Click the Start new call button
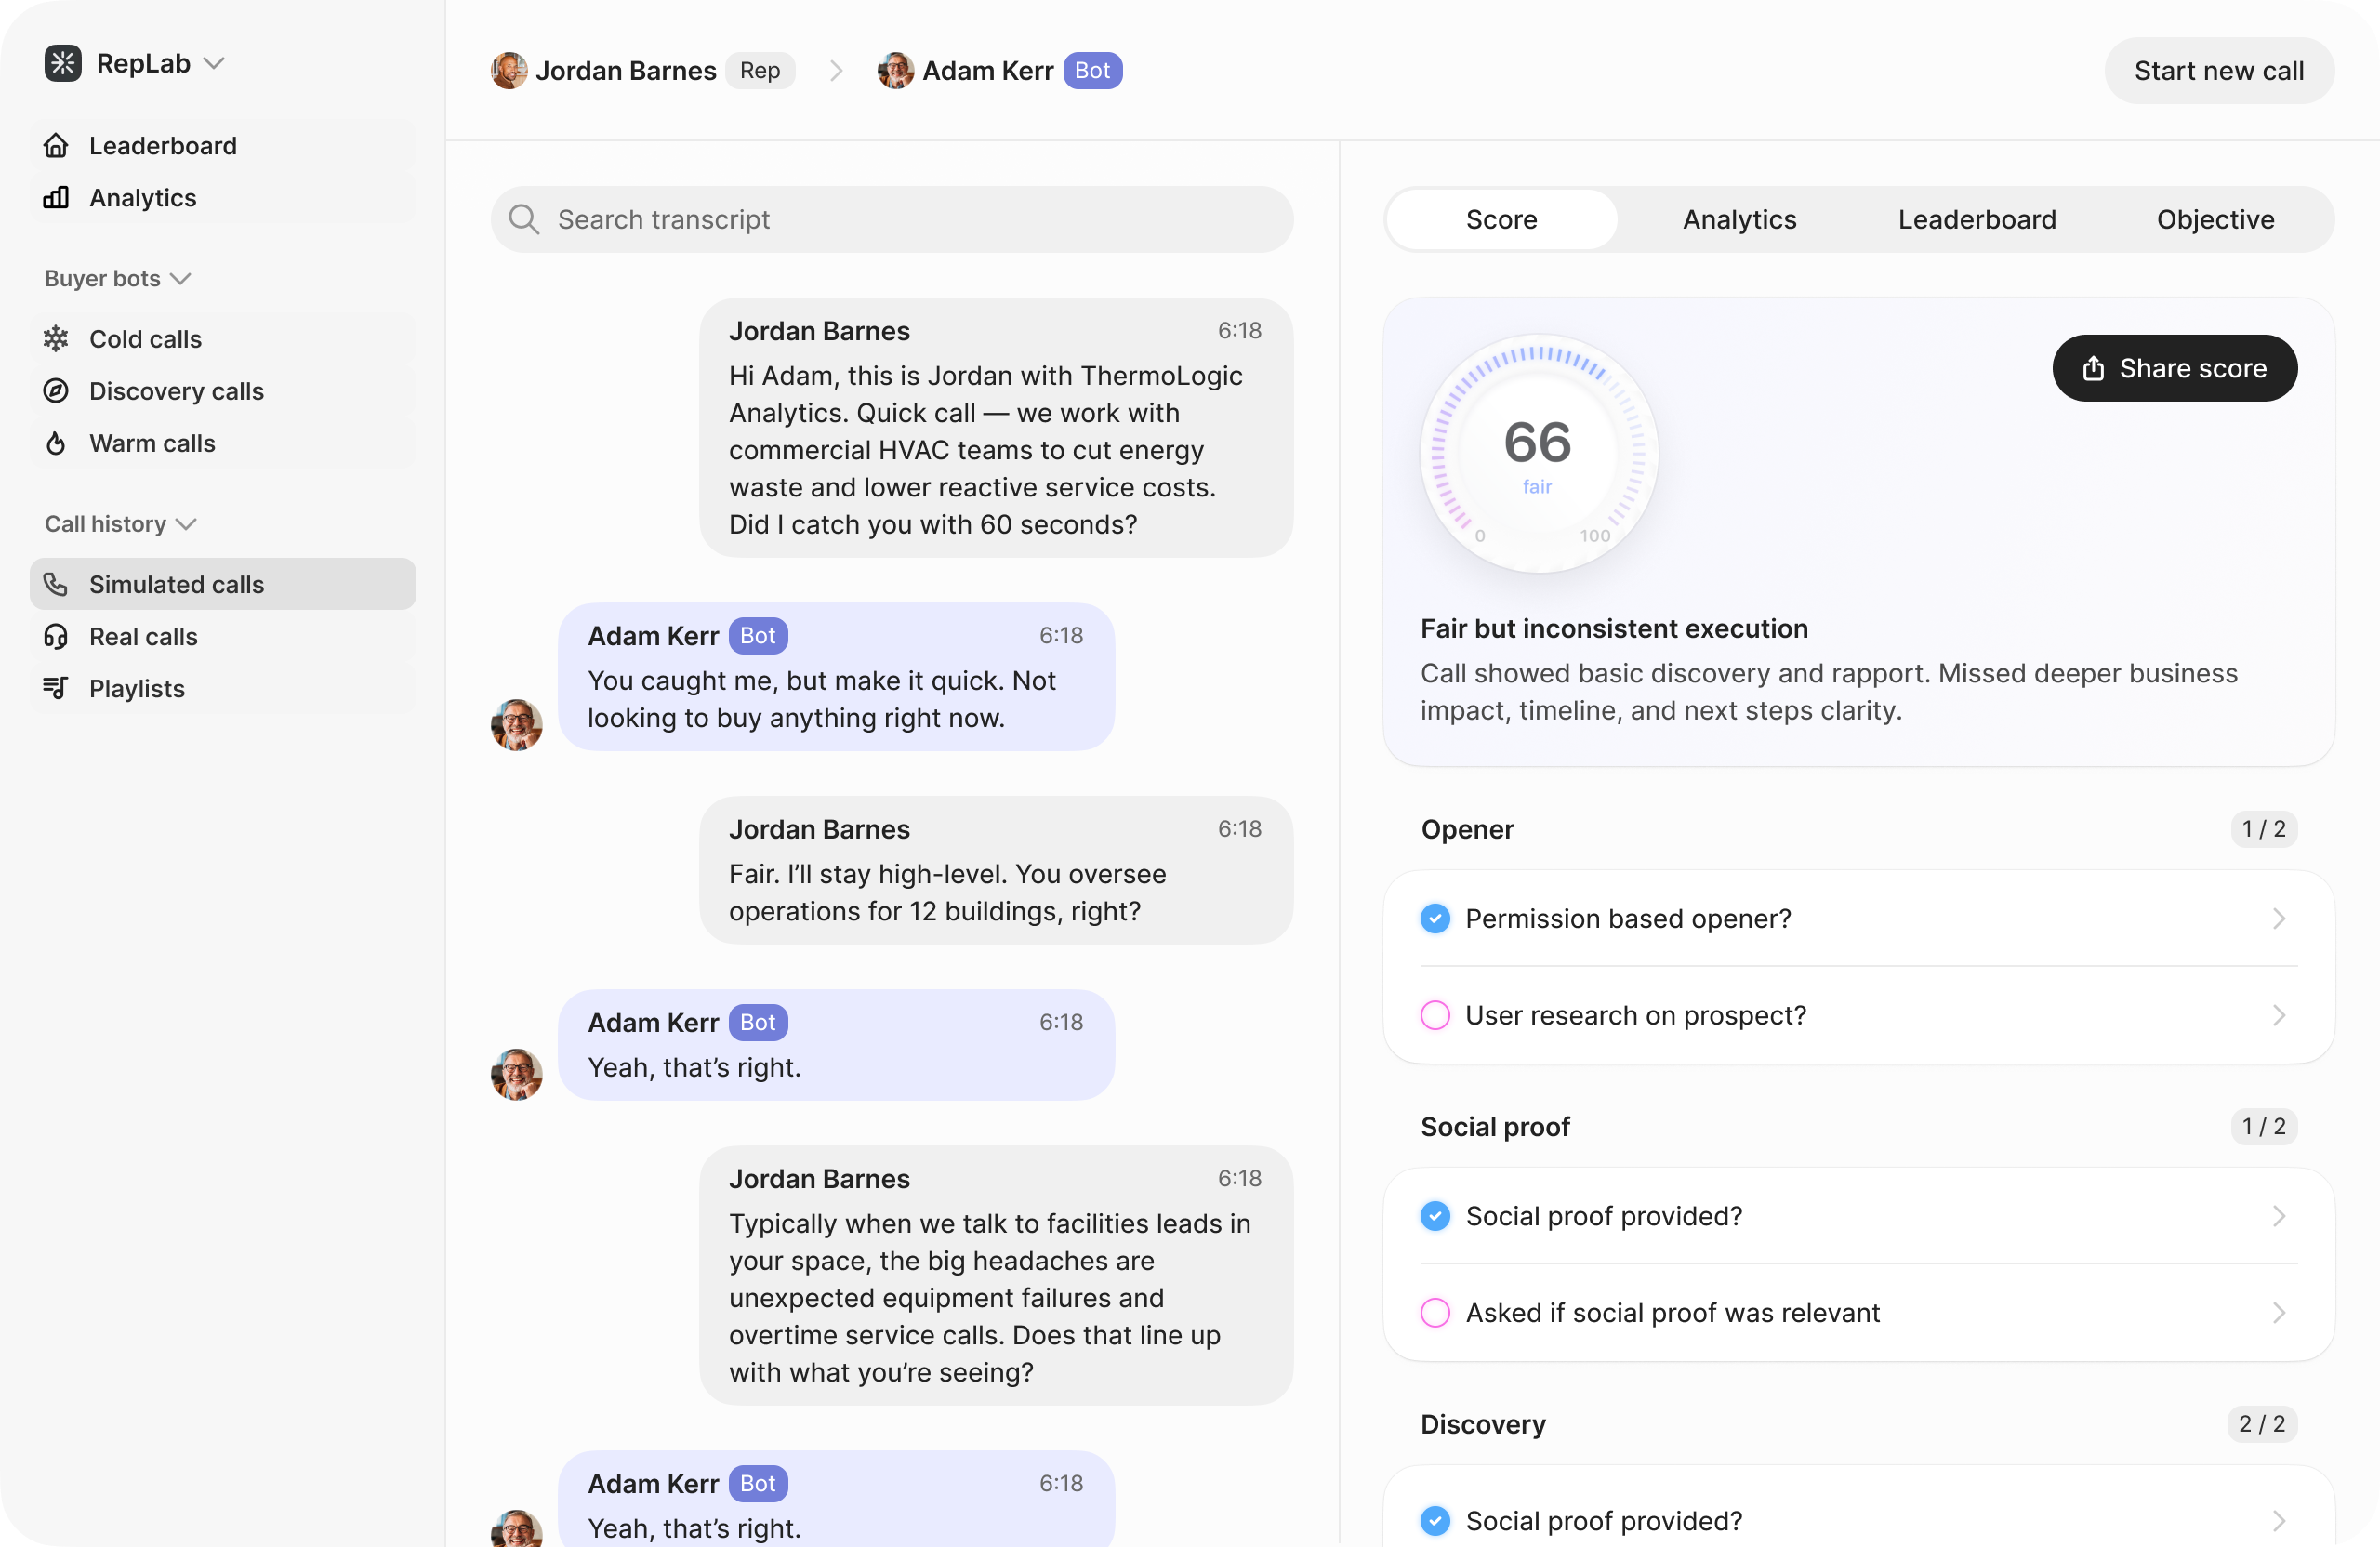The image size is (2380, 1547). click(x=2218, y=71)
